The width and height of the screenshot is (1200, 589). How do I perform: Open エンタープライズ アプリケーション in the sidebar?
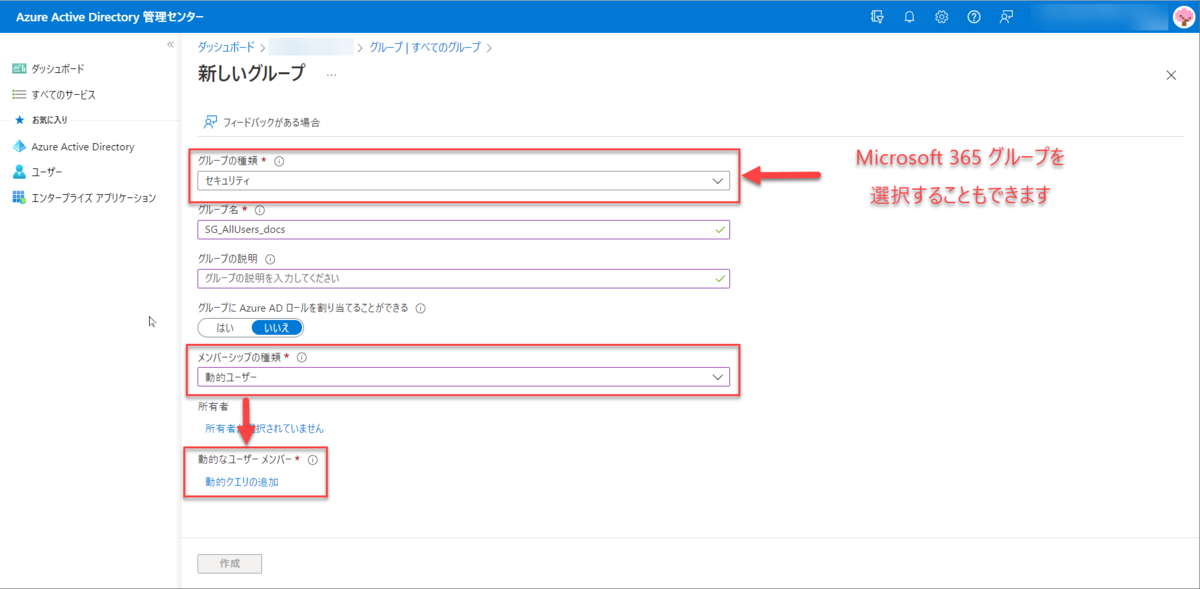coord(93,198)
